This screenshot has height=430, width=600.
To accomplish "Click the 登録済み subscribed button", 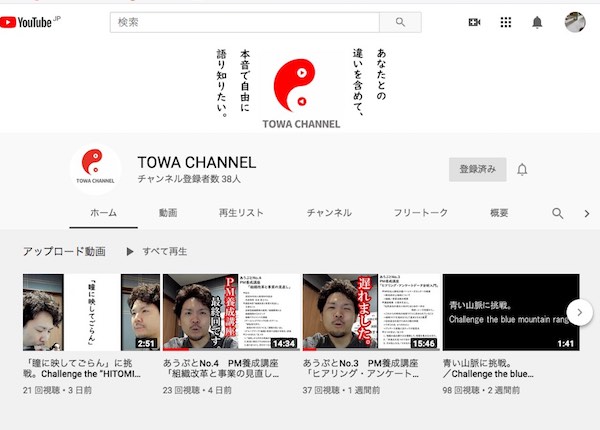I will pyautogui.click(x=478, y=169).
